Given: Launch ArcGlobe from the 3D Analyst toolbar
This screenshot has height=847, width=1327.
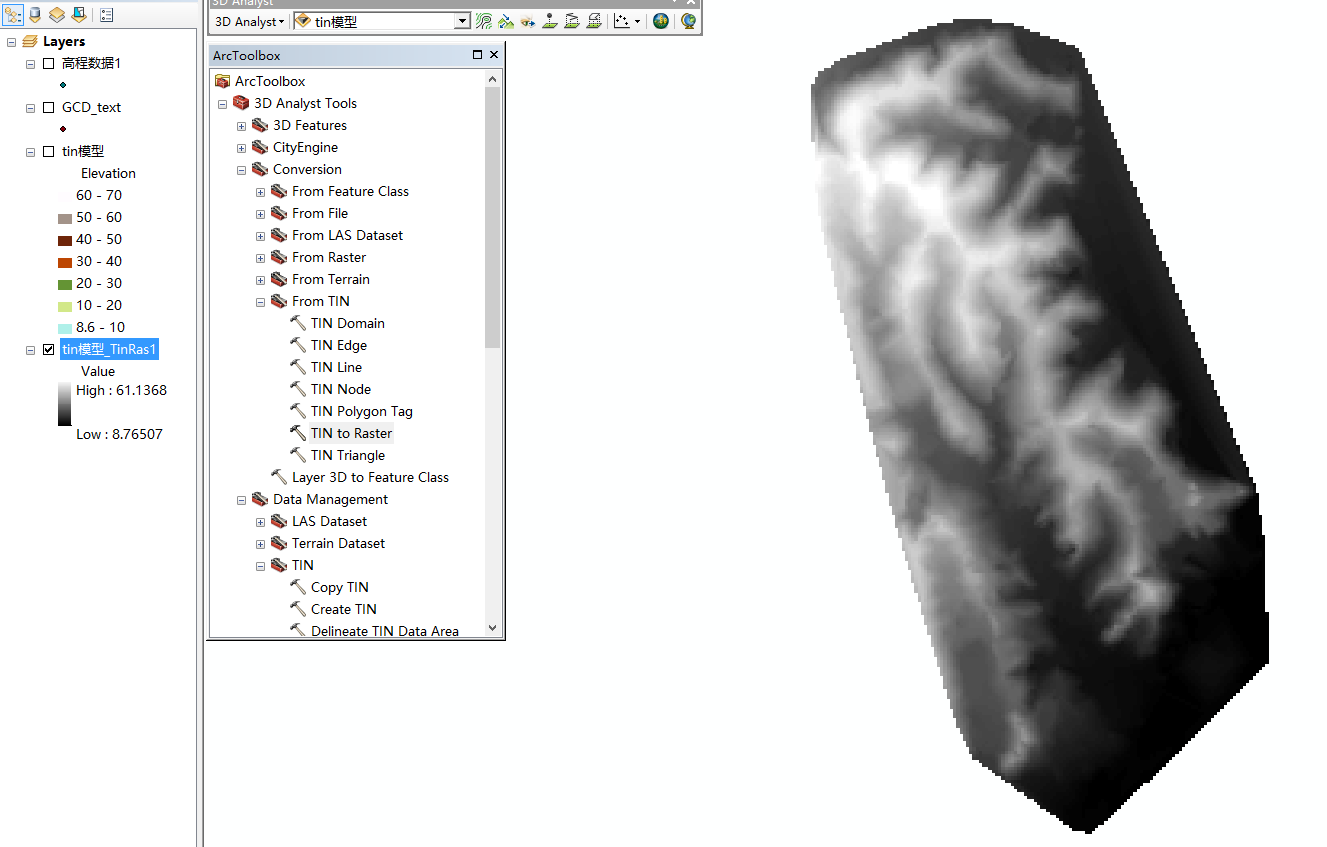Looking at the screenshot, I should [x=688, y=21].
